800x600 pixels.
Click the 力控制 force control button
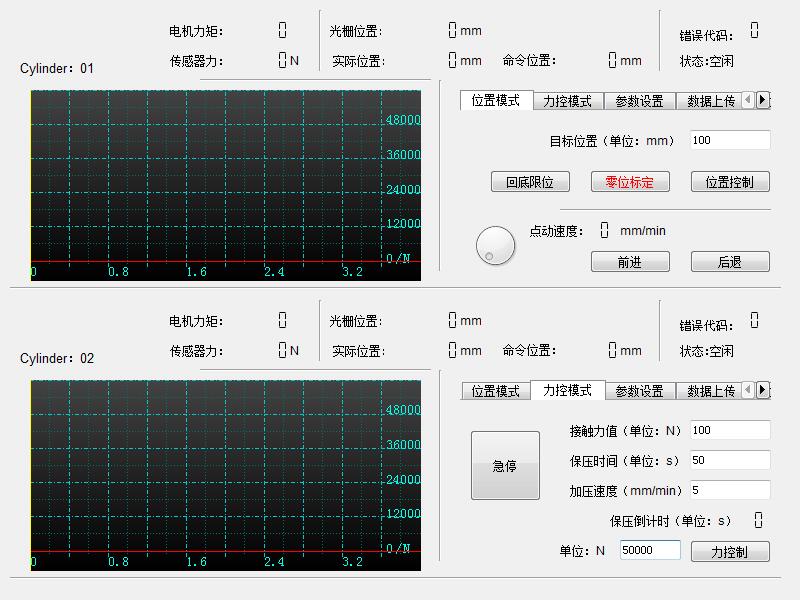pos(729,550)
